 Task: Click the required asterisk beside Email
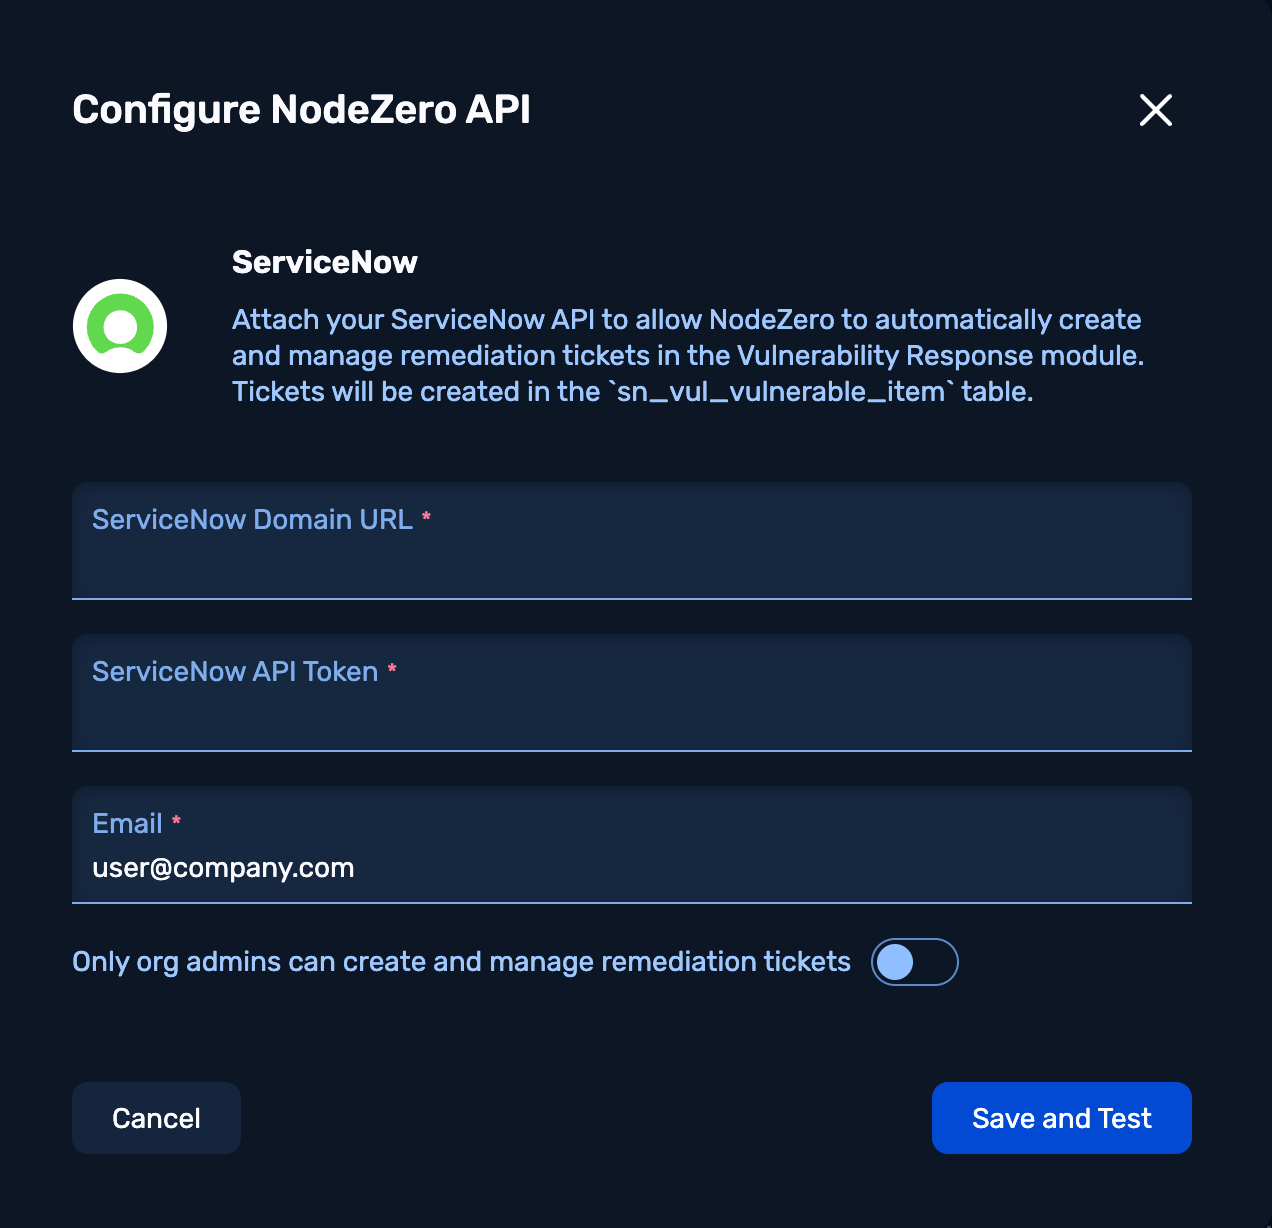click(176, 821)
